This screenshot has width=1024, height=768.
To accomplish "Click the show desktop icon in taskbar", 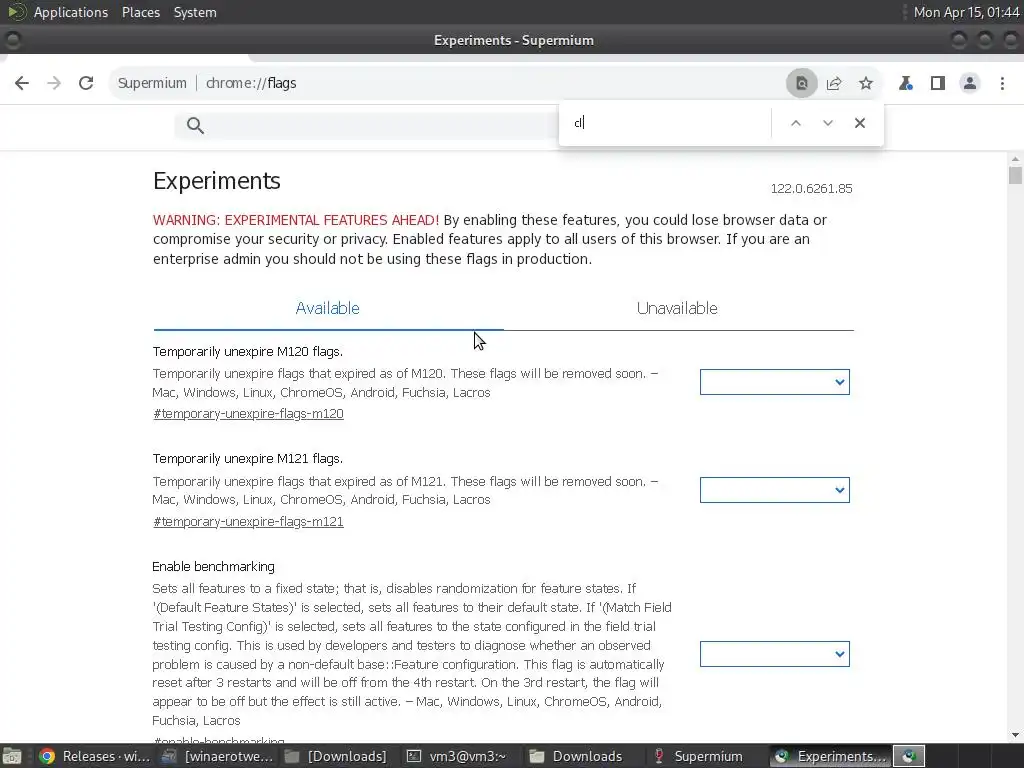I will [11, 756].
